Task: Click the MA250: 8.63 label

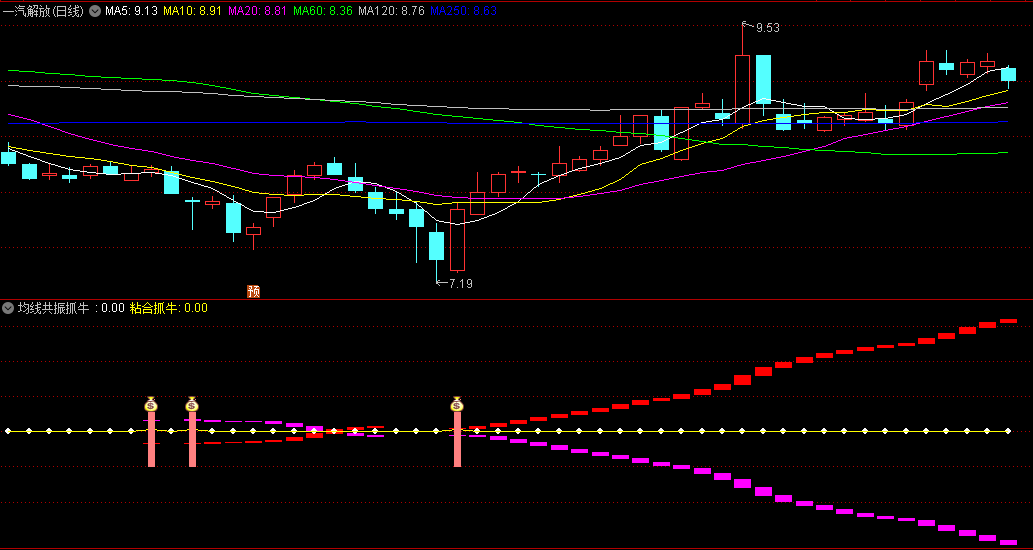Action: click(x=463, y=11)
